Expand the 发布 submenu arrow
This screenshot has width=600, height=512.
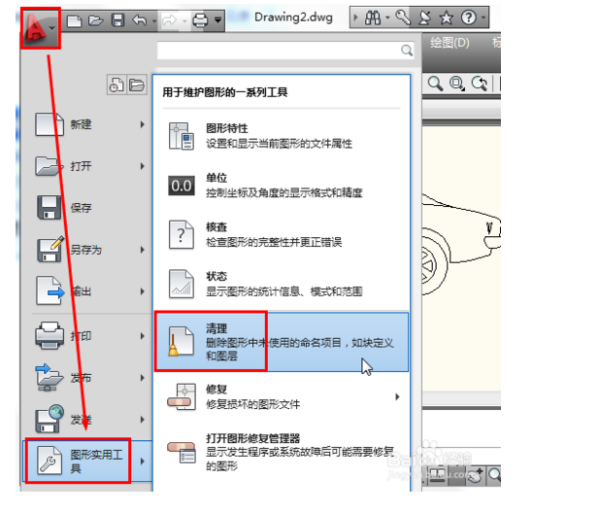(142, 378)
